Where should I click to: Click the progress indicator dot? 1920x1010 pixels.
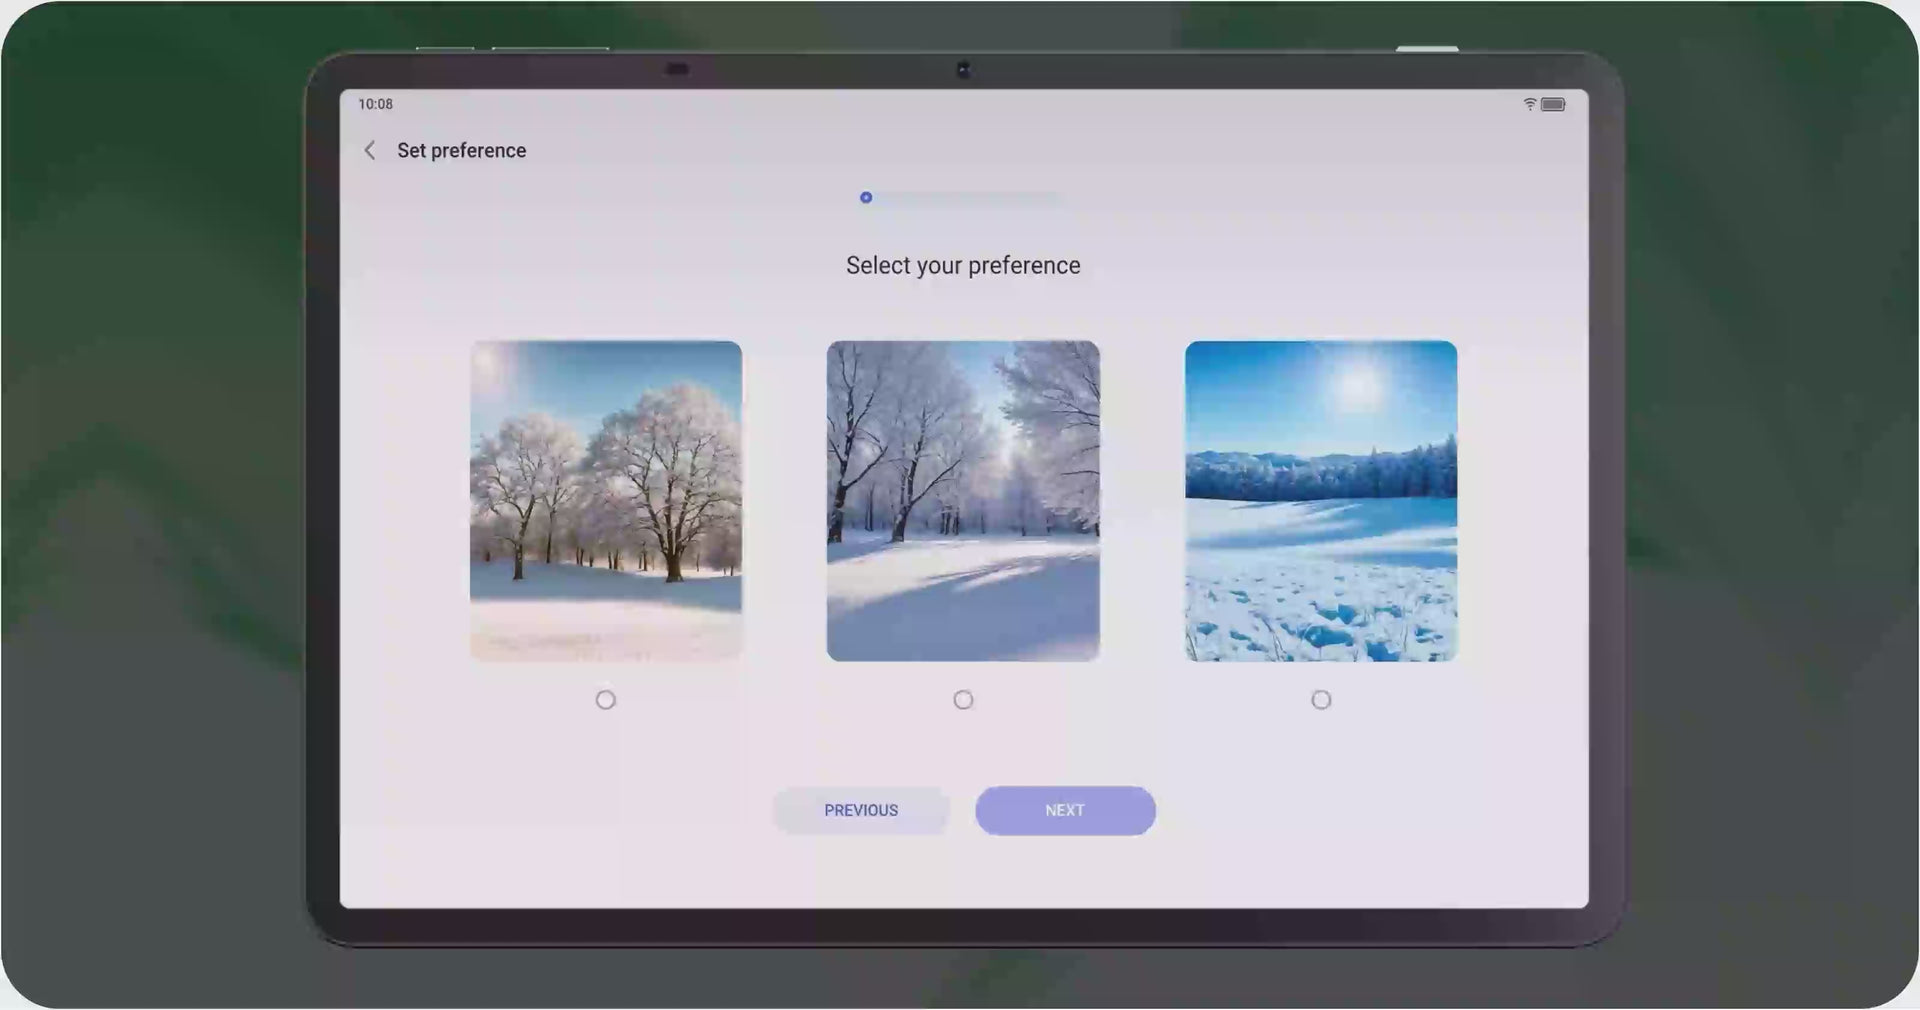866,197
